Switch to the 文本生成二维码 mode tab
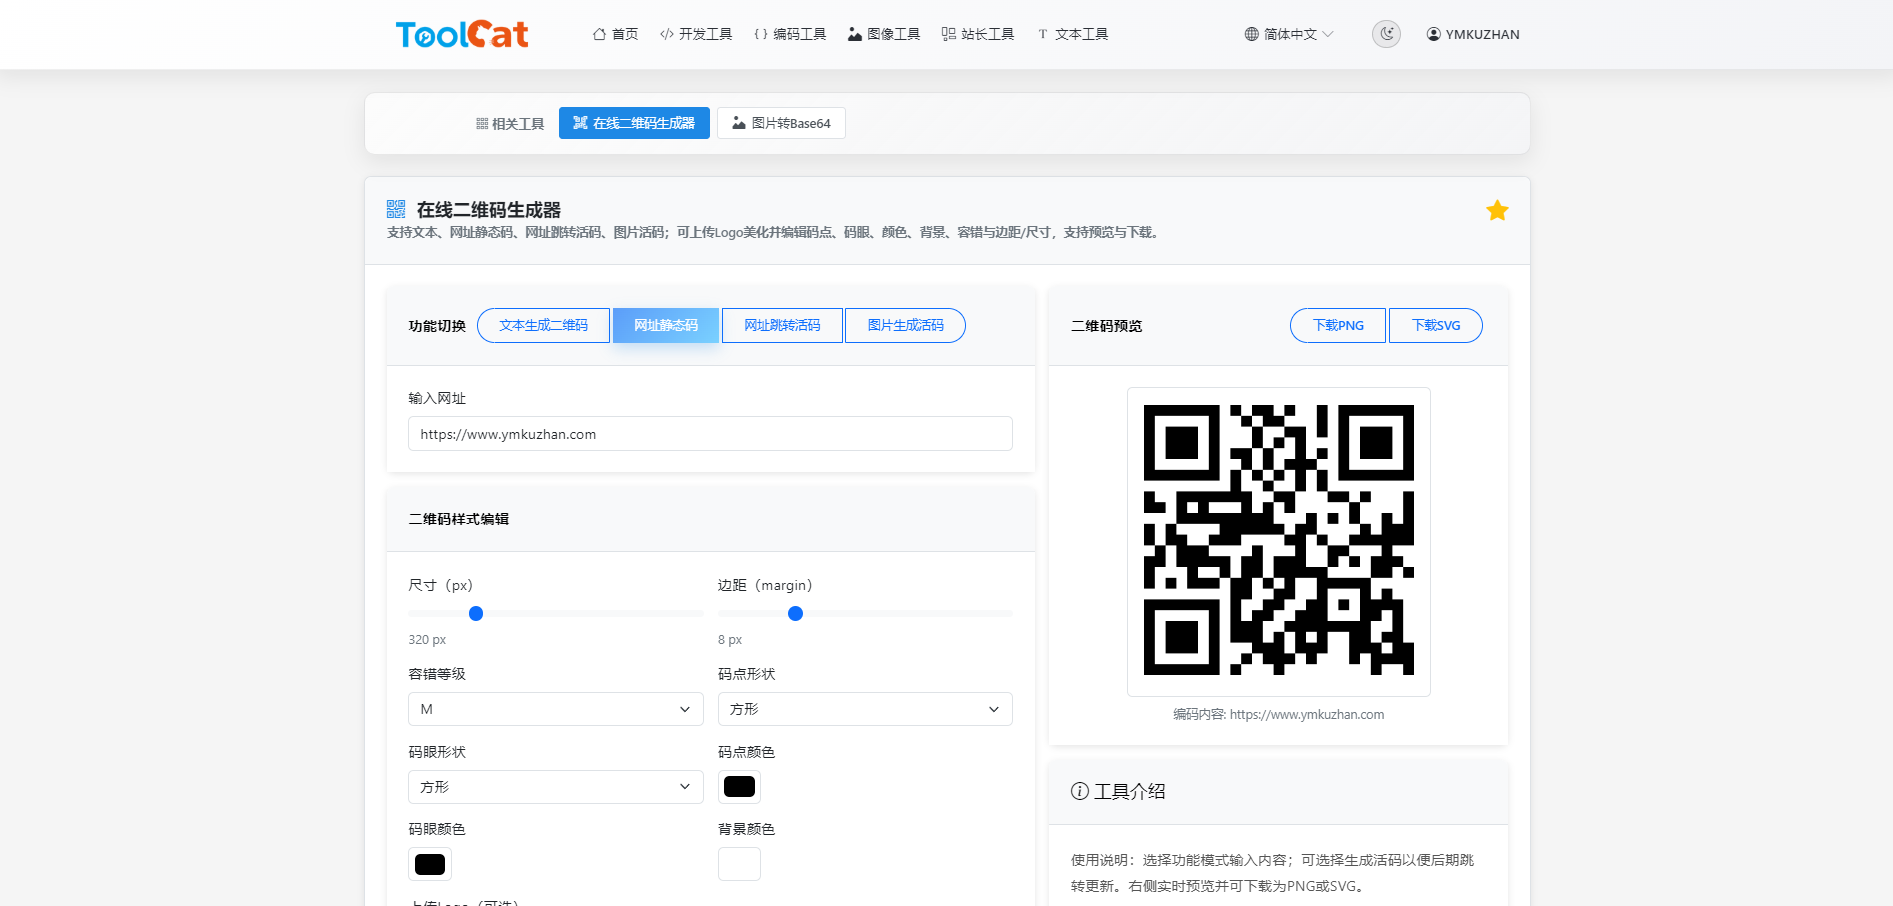Screen dimensions: 1893x906 543,325
